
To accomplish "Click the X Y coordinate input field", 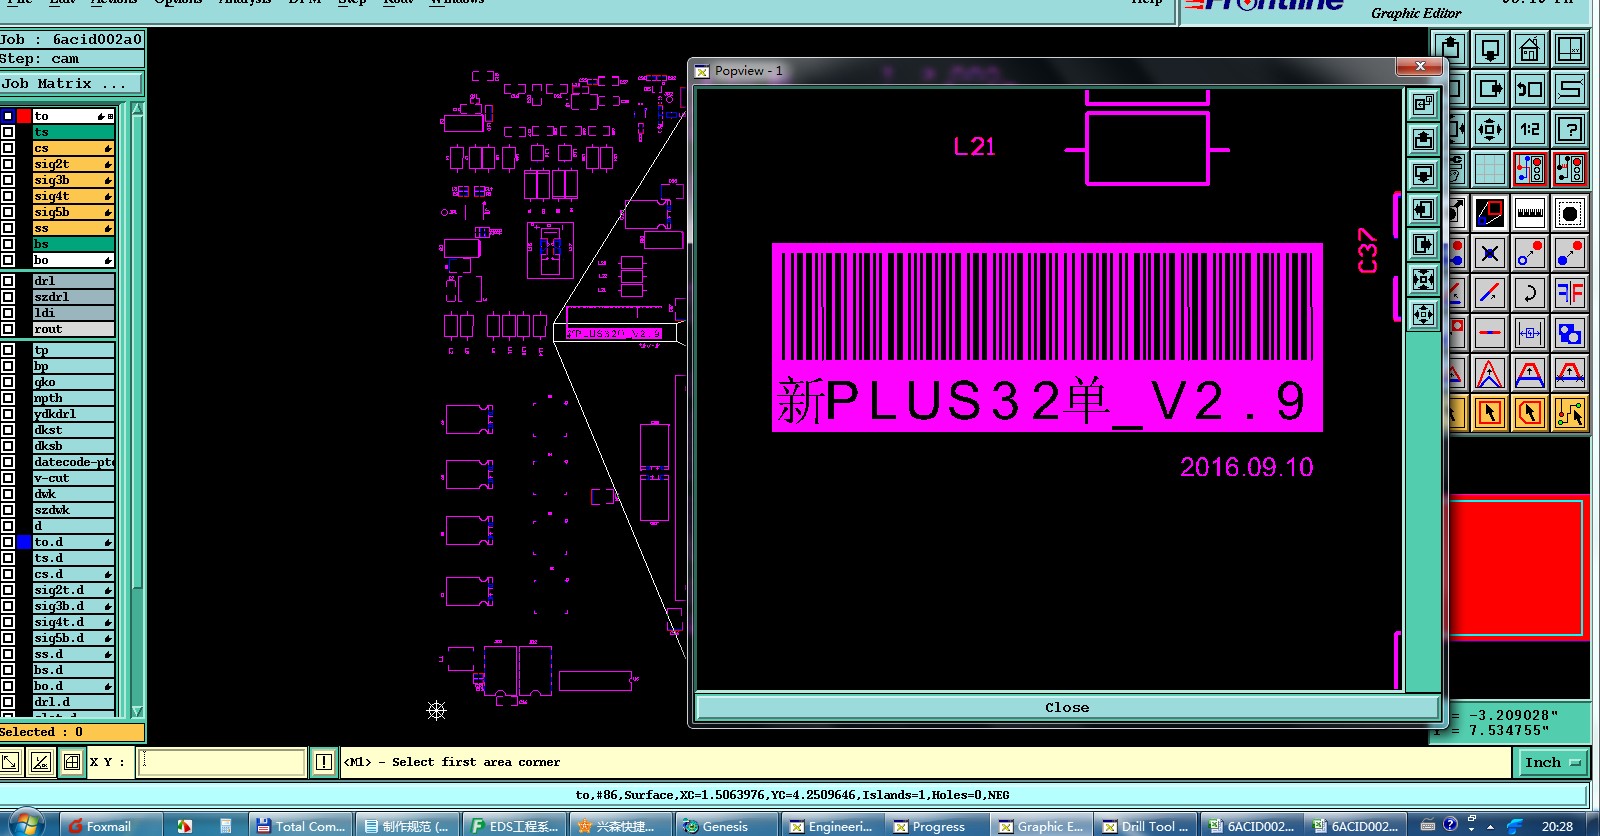I will click(222, 762).
